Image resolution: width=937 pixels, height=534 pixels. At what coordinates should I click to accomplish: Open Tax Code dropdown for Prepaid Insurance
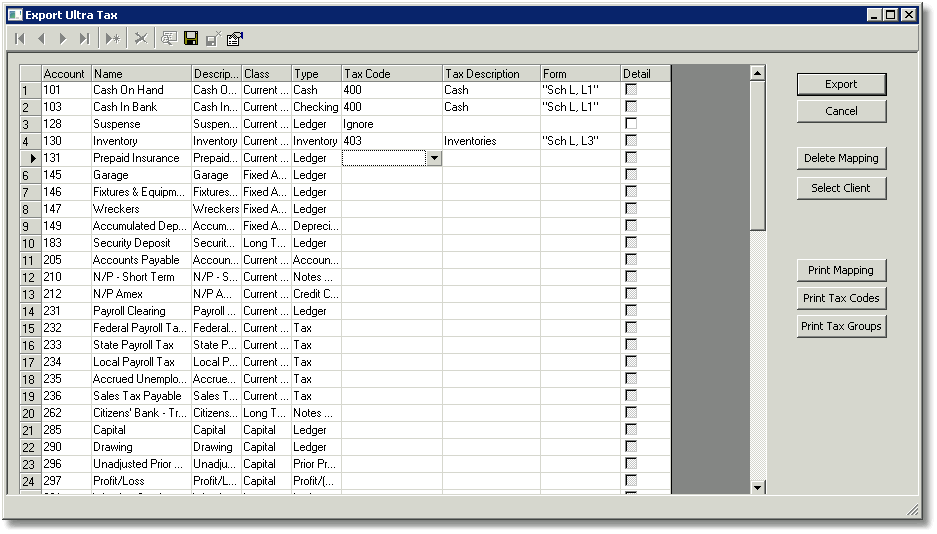pyautogui.click(x=434, y=158)
